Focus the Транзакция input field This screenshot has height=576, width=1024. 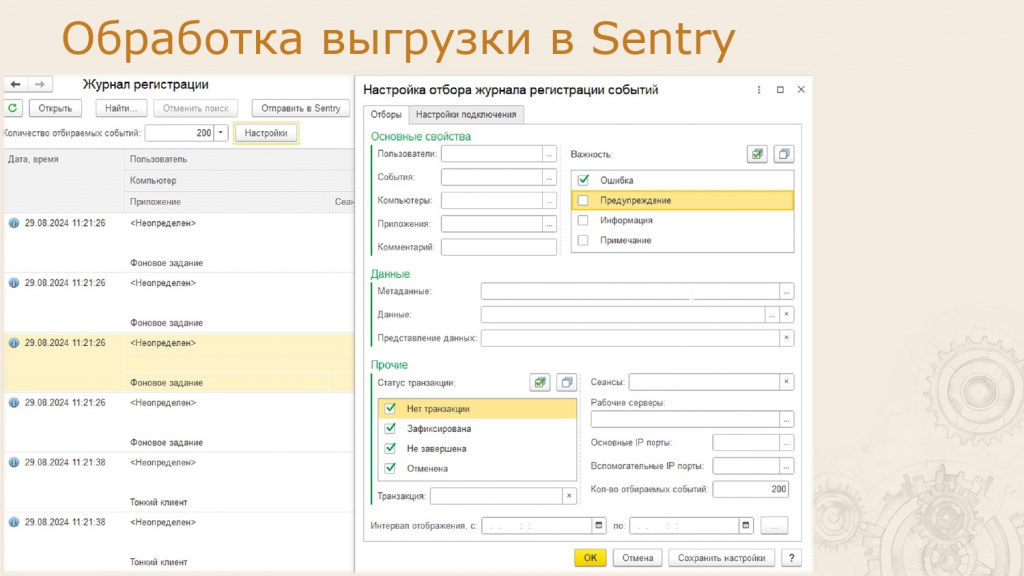coord(496,496)
